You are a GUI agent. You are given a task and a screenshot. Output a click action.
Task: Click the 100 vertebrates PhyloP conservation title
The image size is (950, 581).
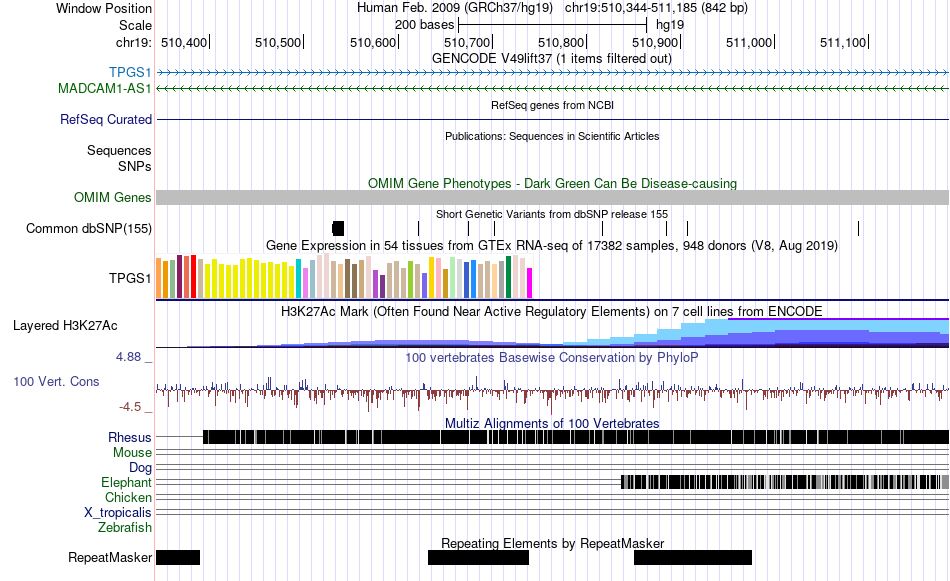click(x=552, y=357)
